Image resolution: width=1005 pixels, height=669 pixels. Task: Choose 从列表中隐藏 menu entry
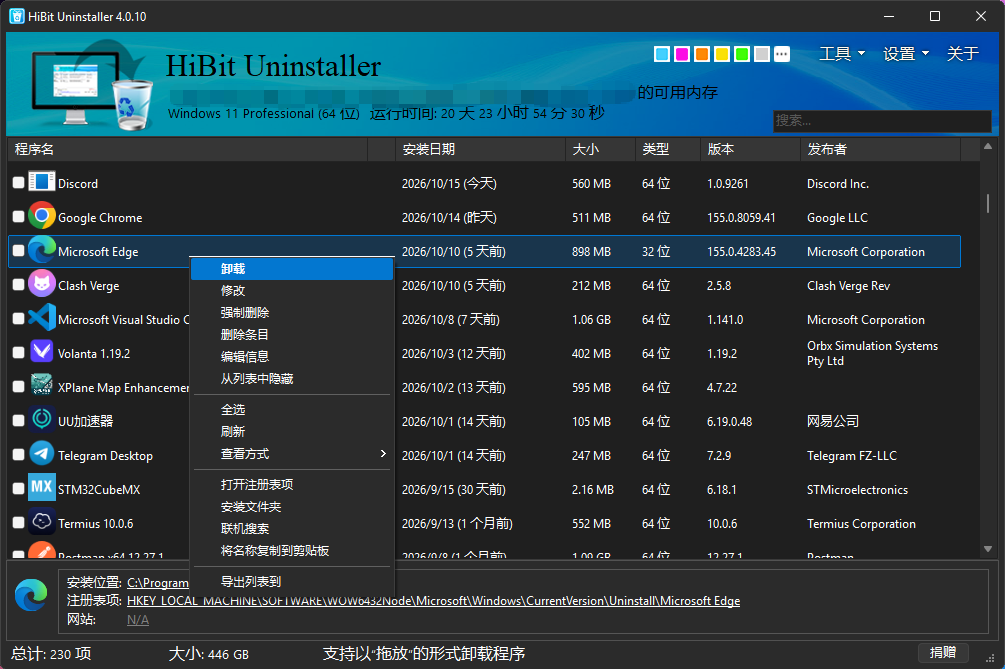click(x=292, y=379)
